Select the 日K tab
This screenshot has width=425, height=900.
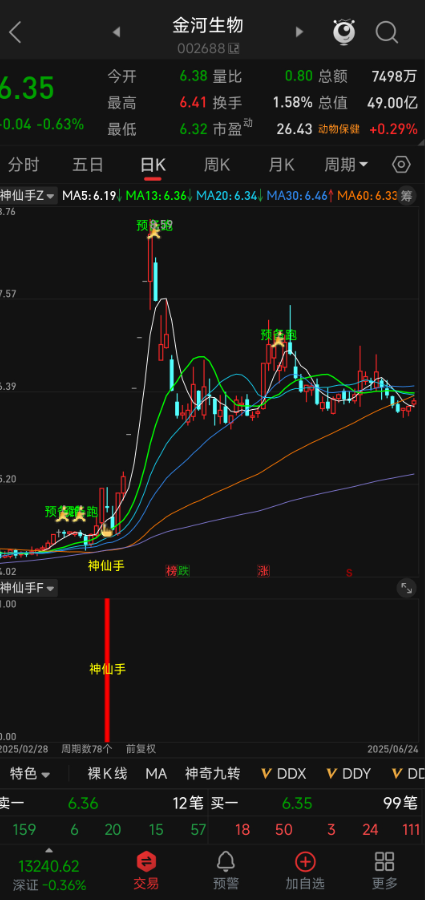point(153,165)
